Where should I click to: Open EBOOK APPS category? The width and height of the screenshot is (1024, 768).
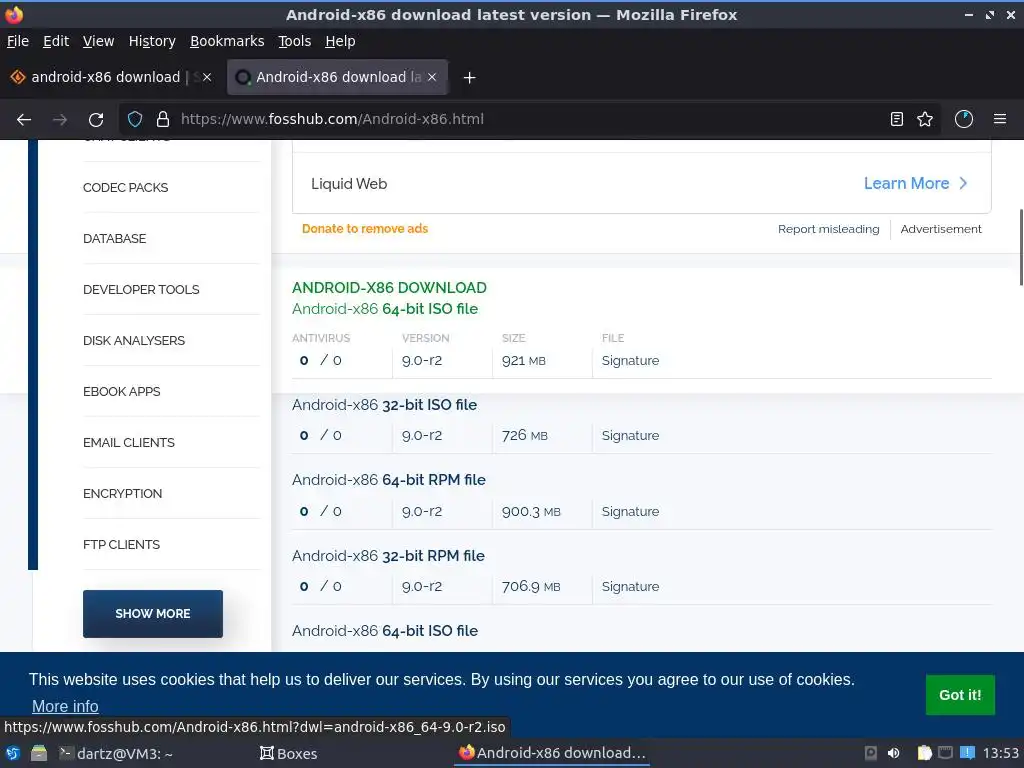click(x=121, y=391)
